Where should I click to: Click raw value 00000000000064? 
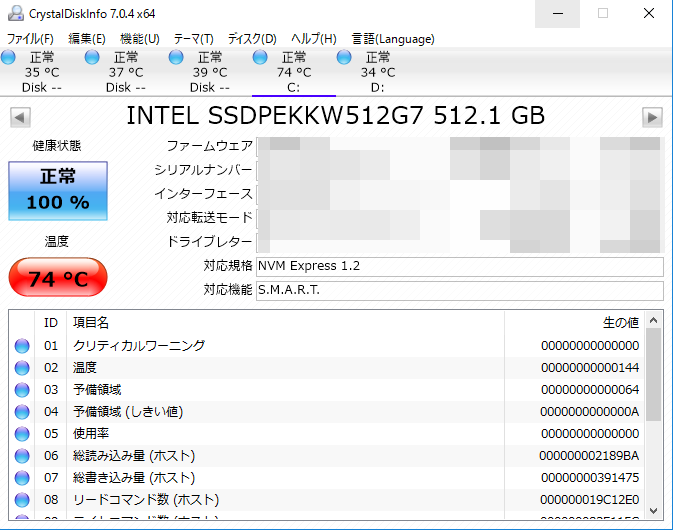[x=590, y=390]
